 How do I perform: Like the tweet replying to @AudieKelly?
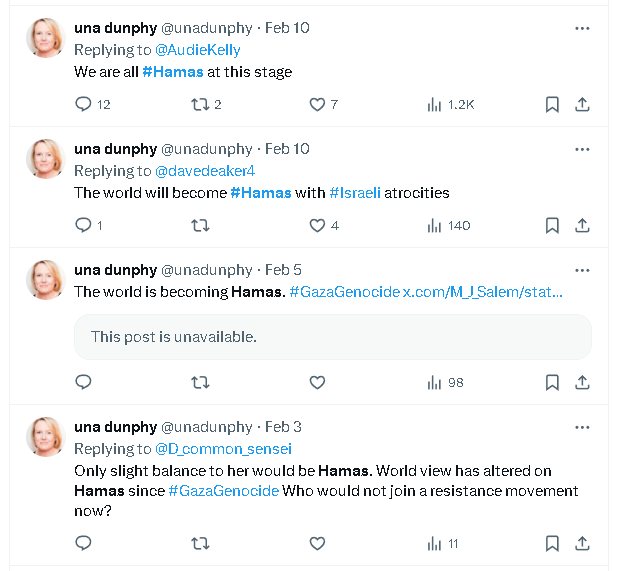pyautogui.click(x=317, y=104)
